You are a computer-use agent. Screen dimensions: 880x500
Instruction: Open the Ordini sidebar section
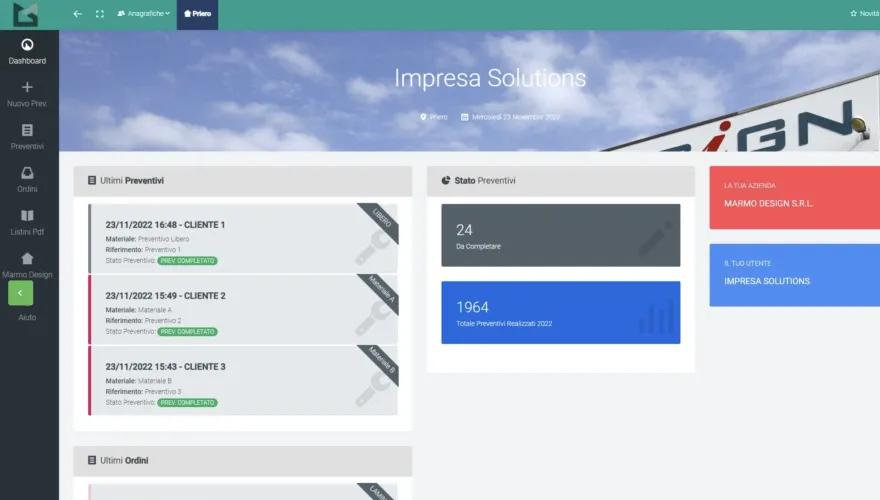coord(27,180)
